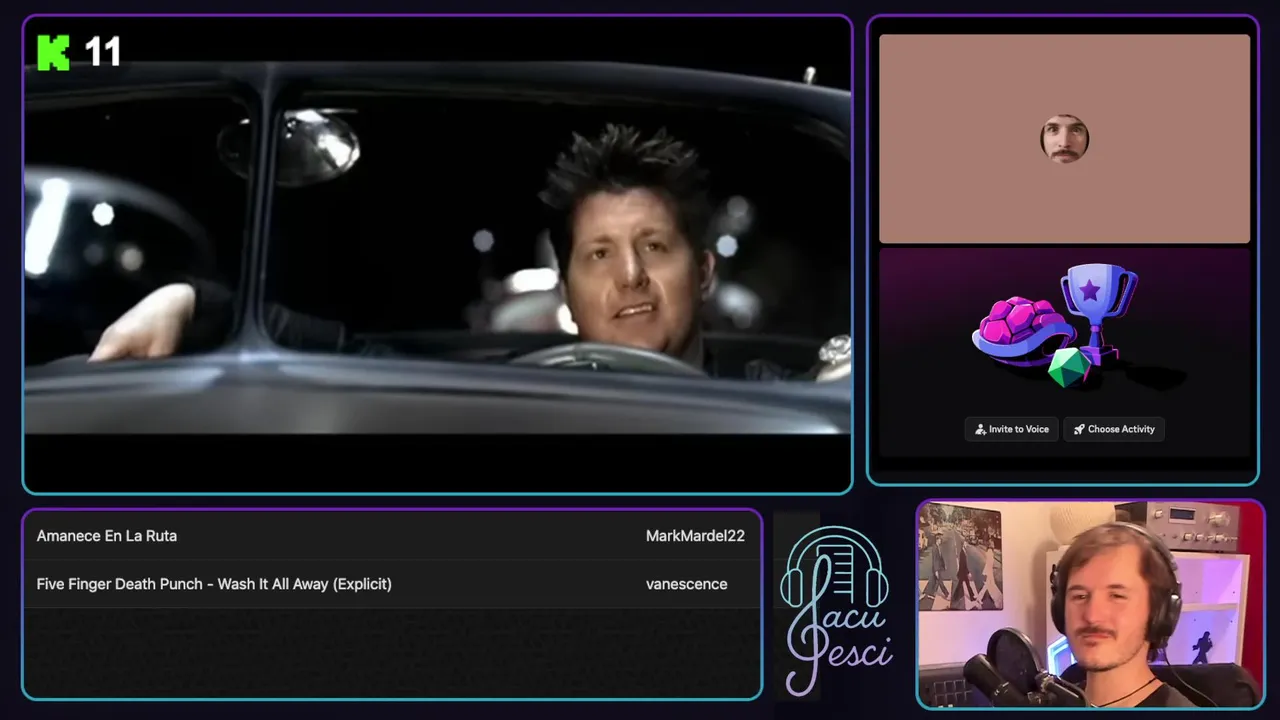Screen dimensions: 1280x720
Task: Click the streamer webcam feed
Action: click(1090, 604)
